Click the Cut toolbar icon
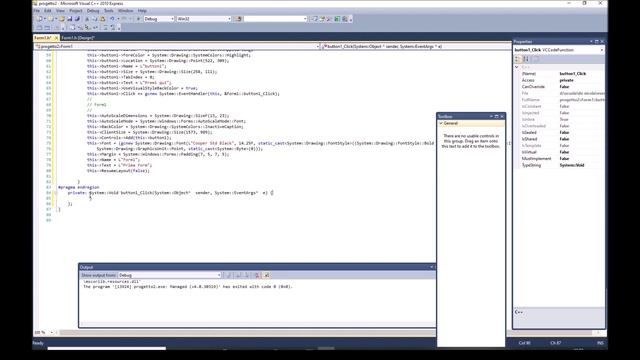 click(87, 19)
